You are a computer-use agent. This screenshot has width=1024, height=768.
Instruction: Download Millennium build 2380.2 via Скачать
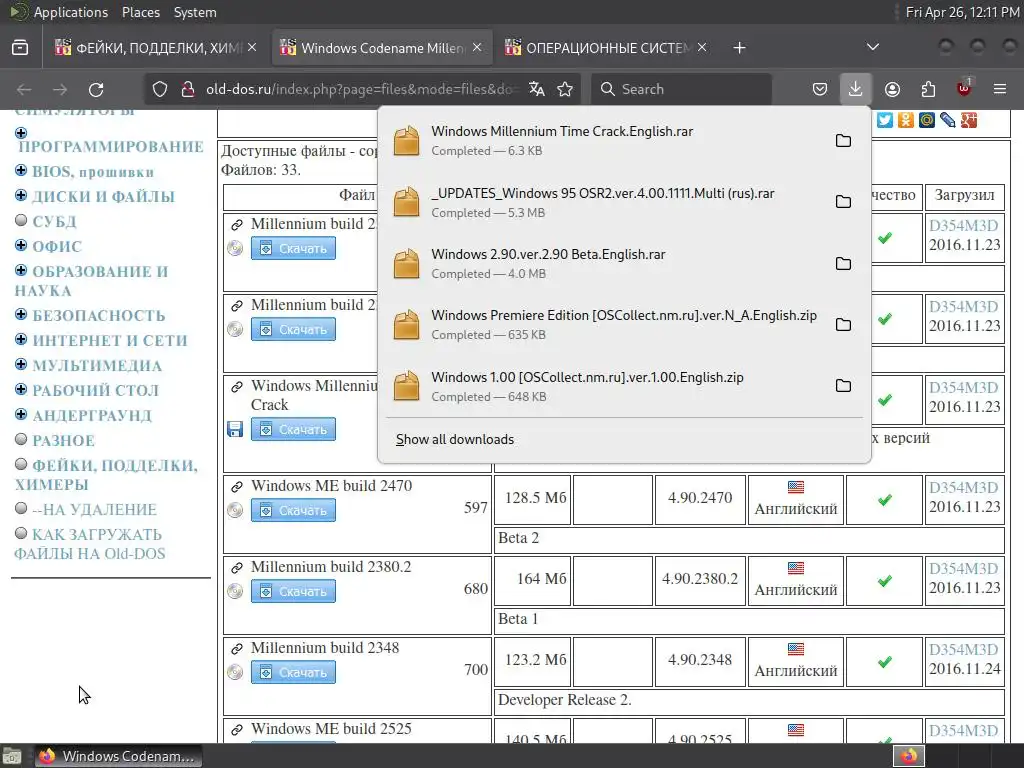click(293, 591)
